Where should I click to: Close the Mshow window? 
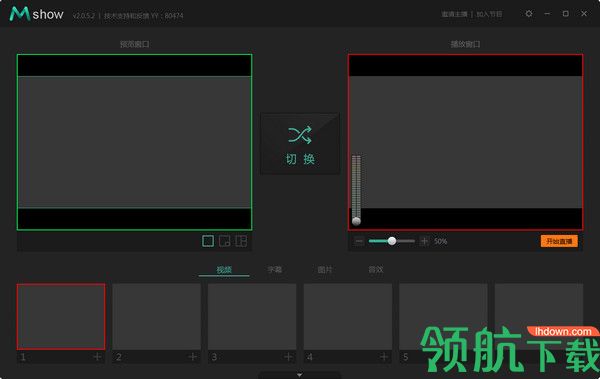click(584, 14)
